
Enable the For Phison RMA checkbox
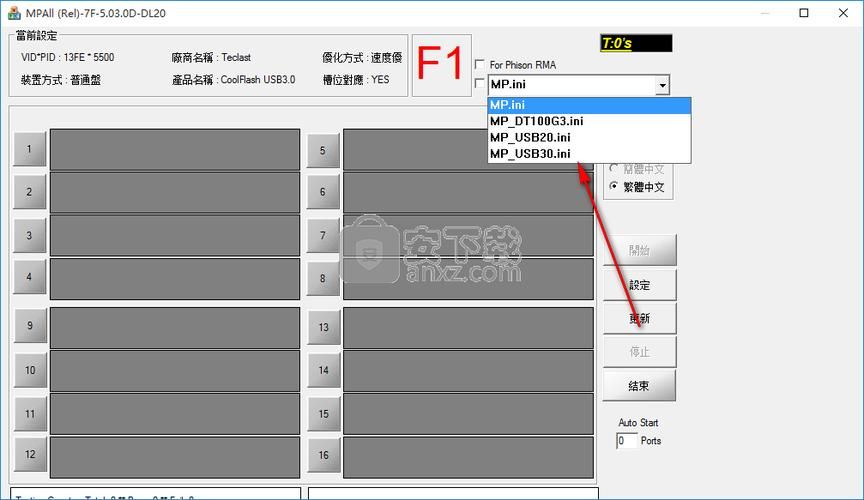pyautogui.click(x=480, y=64)
